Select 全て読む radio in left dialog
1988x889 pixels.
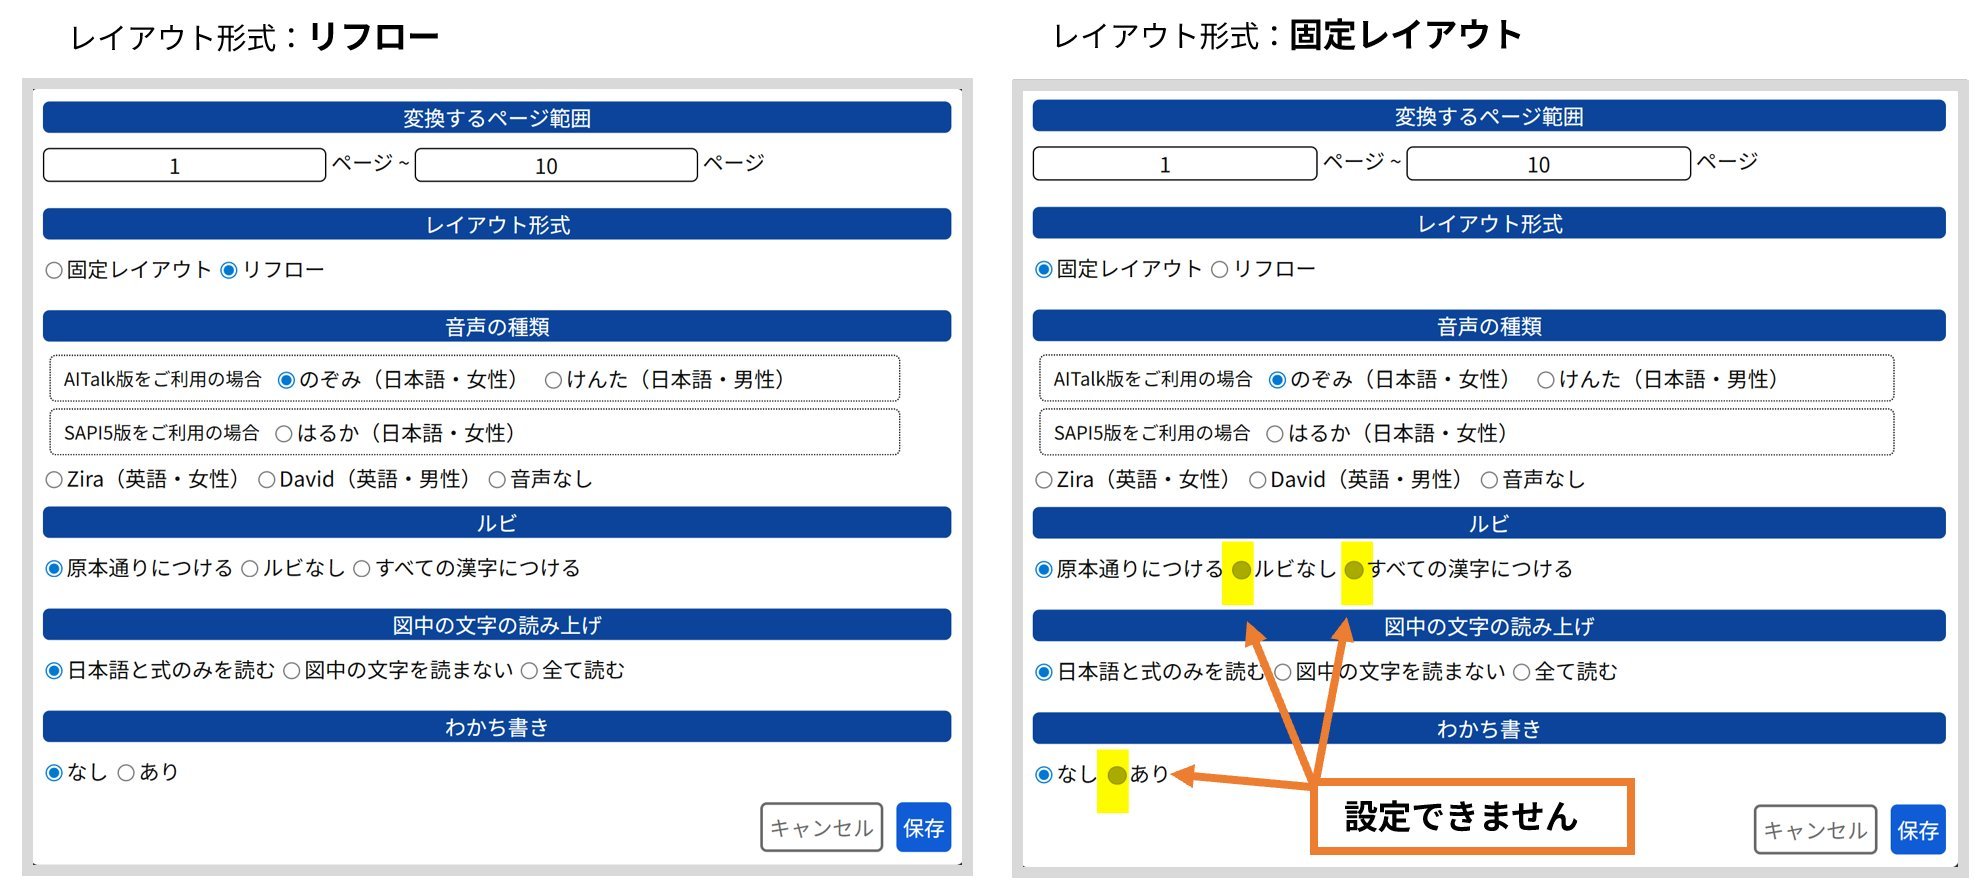click(530, 672)
